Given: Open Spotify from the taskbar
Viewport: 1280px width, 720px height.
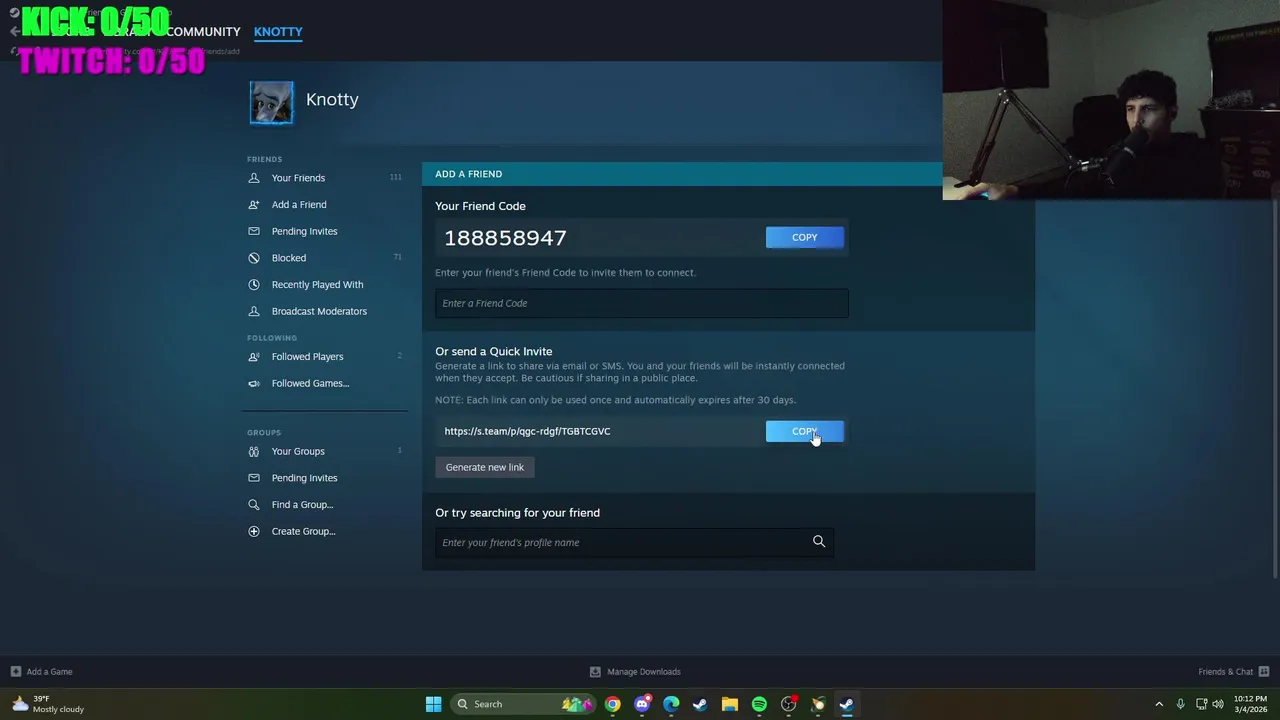Looking at the screenshot, I should click(759, 704).
